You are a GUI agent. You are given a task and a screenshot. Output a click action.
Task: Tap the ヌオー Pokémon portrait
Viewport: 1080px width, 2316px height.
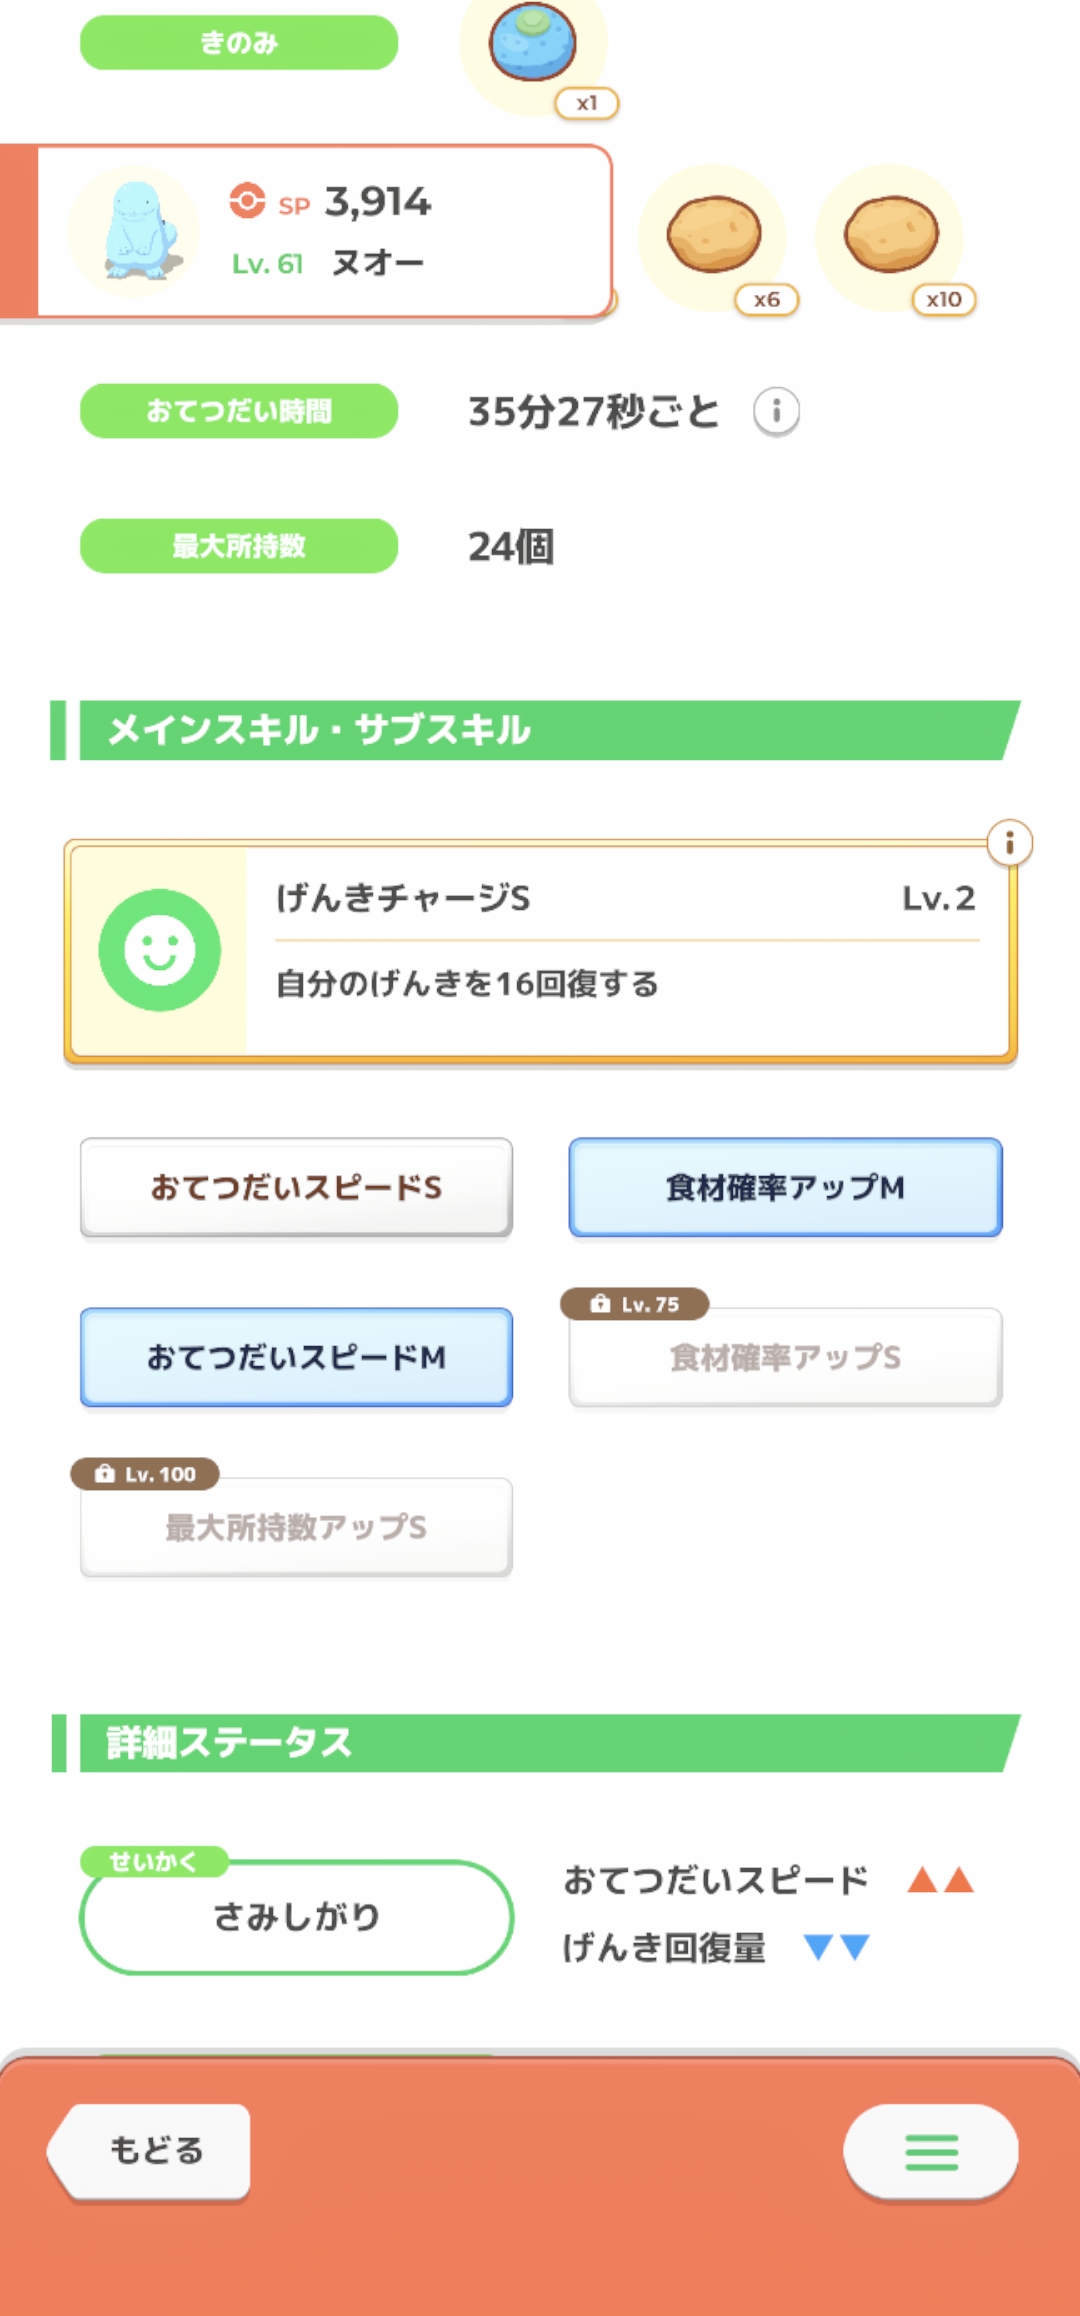pyautogui.click(x=135, y=231)
